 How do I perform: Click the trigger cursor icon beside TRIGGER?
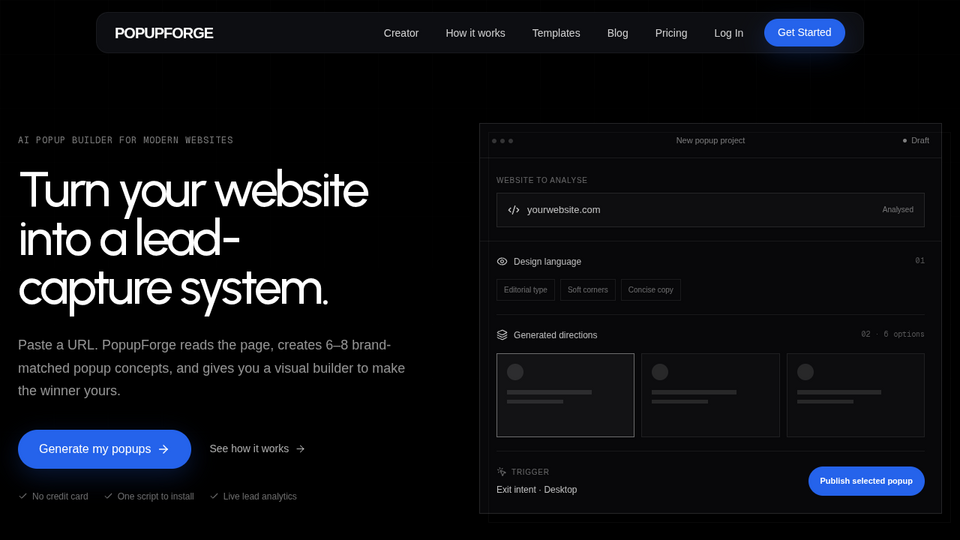click(501, 471)
